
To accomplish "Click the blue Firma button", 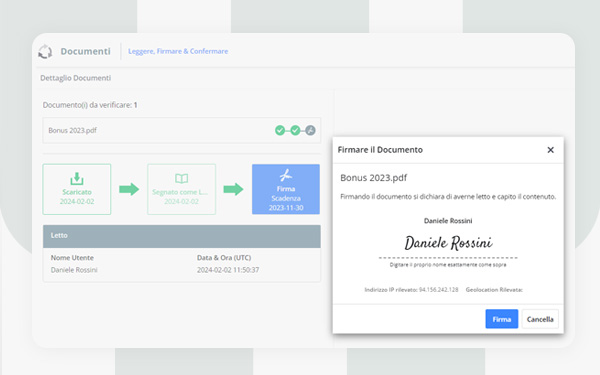I will click(x=502, y=319).
